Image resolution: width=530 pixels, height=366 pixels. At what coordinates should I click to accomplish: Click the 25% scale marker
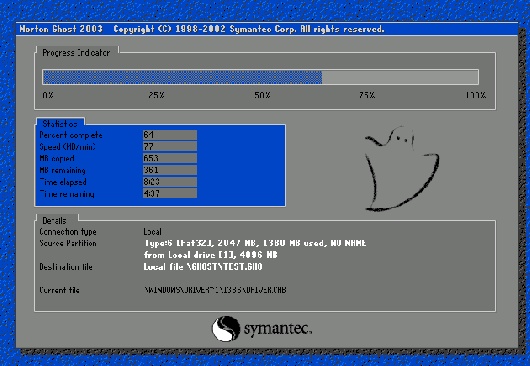click(156, 95)
